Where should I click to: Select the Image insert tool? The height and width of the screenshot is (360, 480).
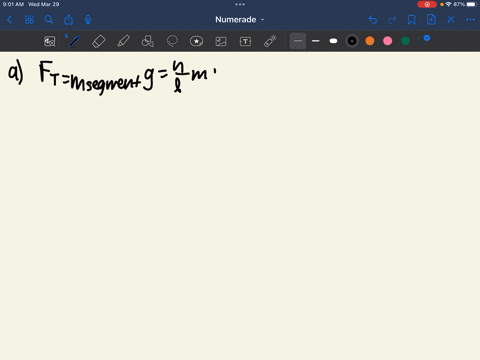(221, 41)
